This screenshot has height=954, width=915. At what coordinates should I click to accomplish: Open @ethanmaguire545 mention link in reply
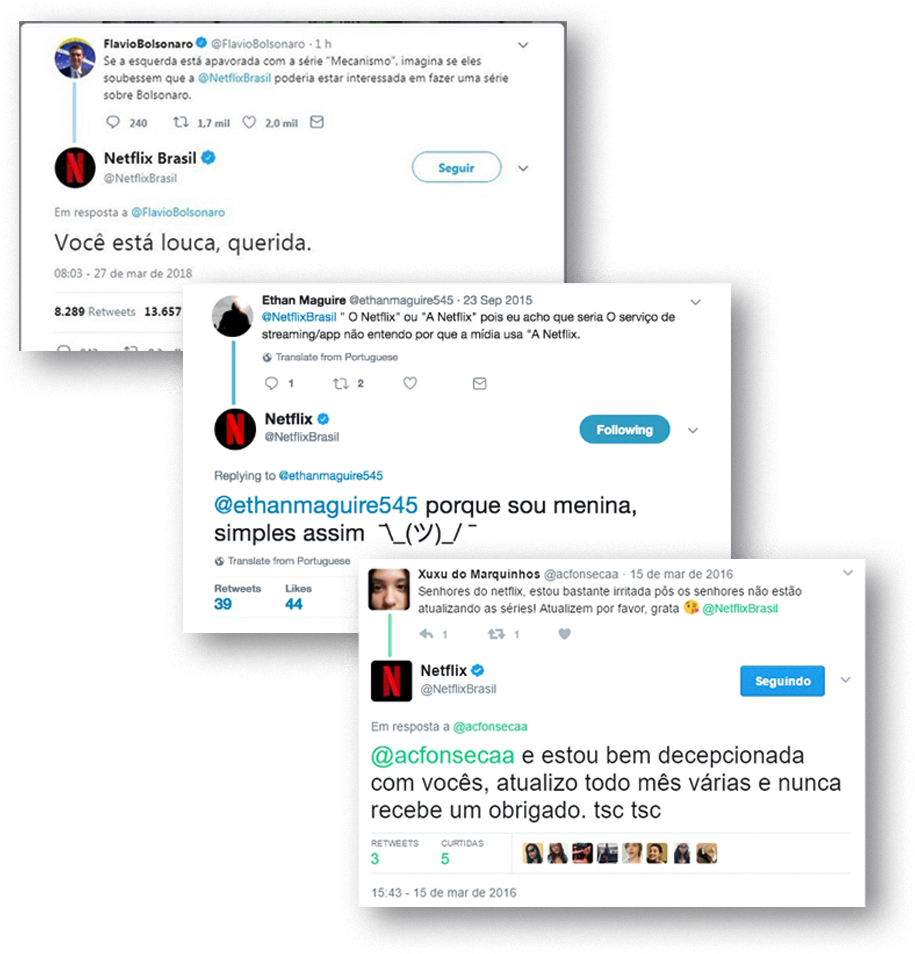click(316, 506)
